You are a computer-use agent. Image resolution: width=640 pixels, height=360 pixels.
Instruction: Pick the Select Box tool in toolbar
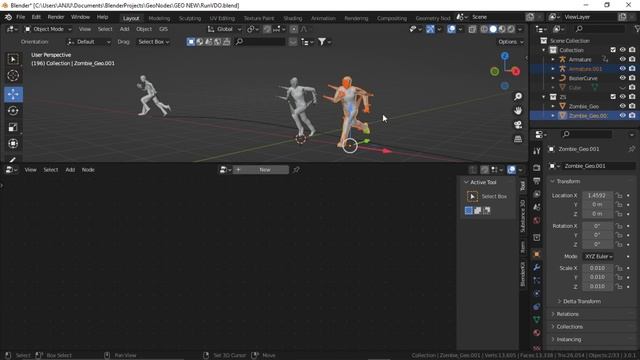13,59
